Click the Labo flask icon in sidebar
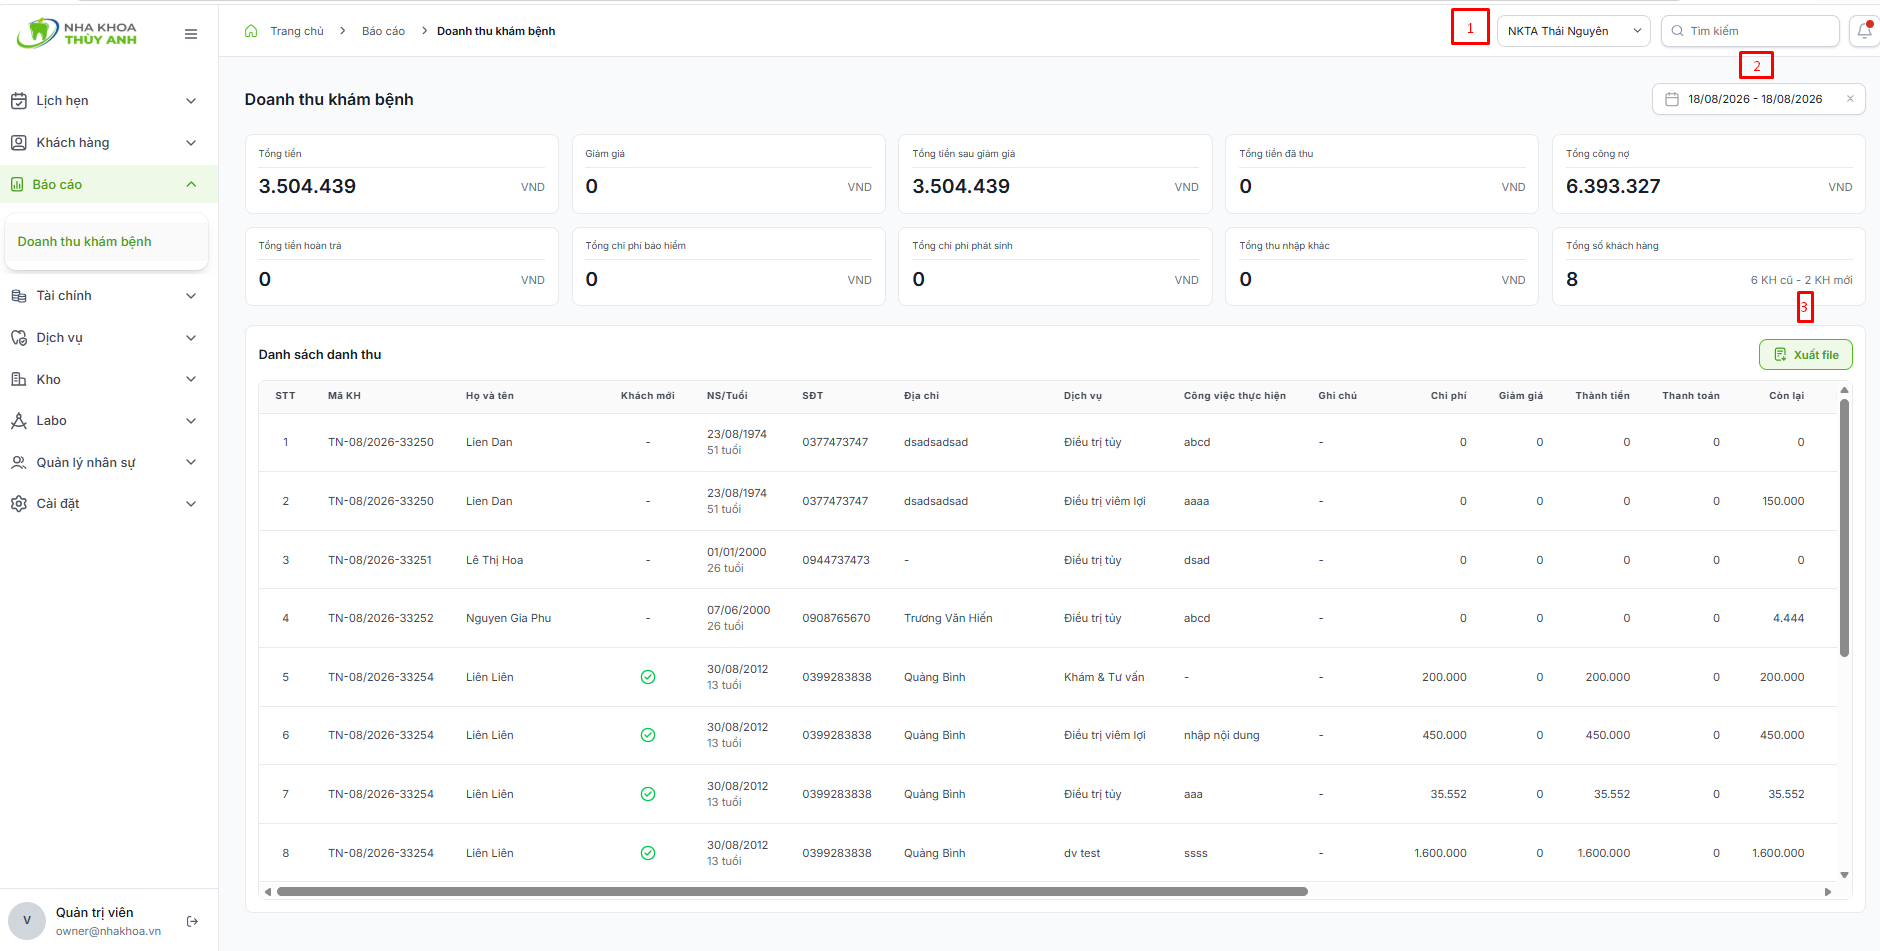Image resolution: width=1880 pixels, height=951 pixels. coord(19,421)
